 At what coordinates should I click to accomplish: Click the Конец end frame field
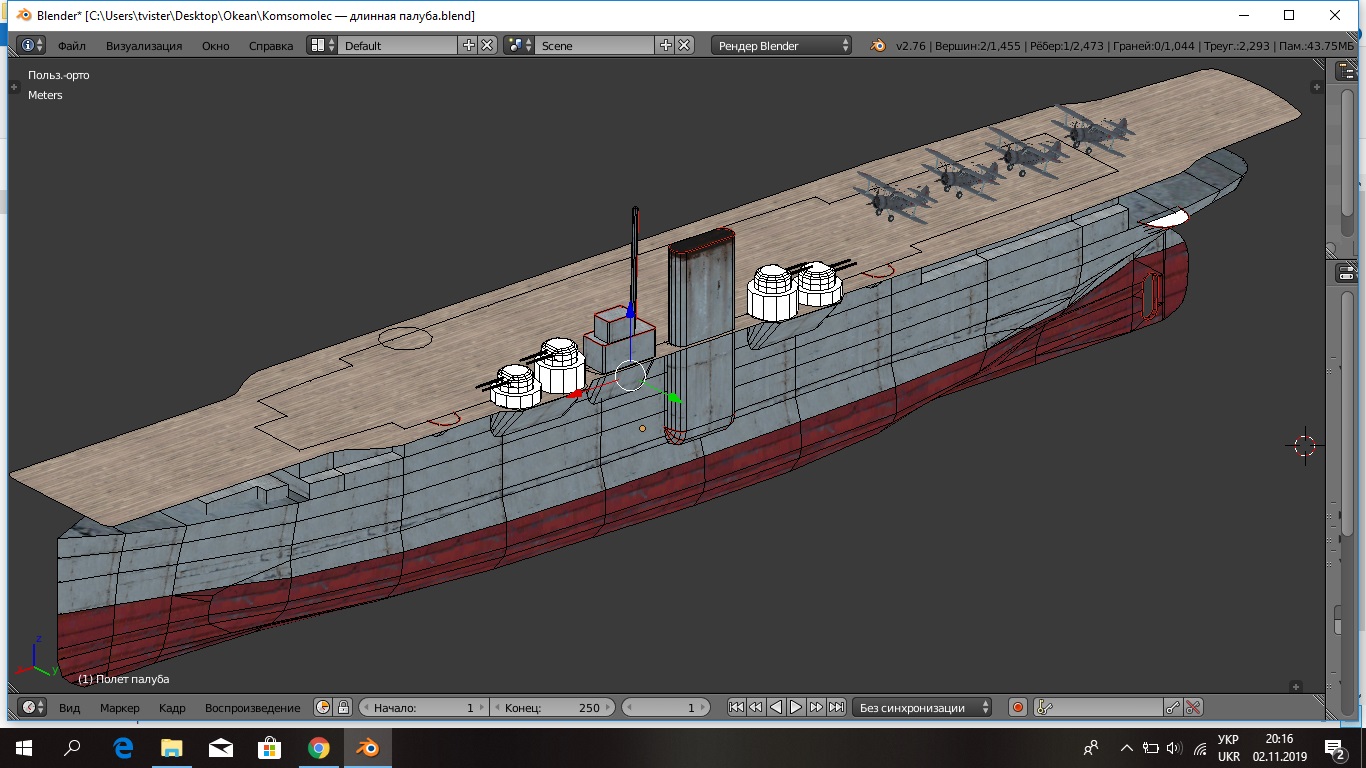coord(552,707)
